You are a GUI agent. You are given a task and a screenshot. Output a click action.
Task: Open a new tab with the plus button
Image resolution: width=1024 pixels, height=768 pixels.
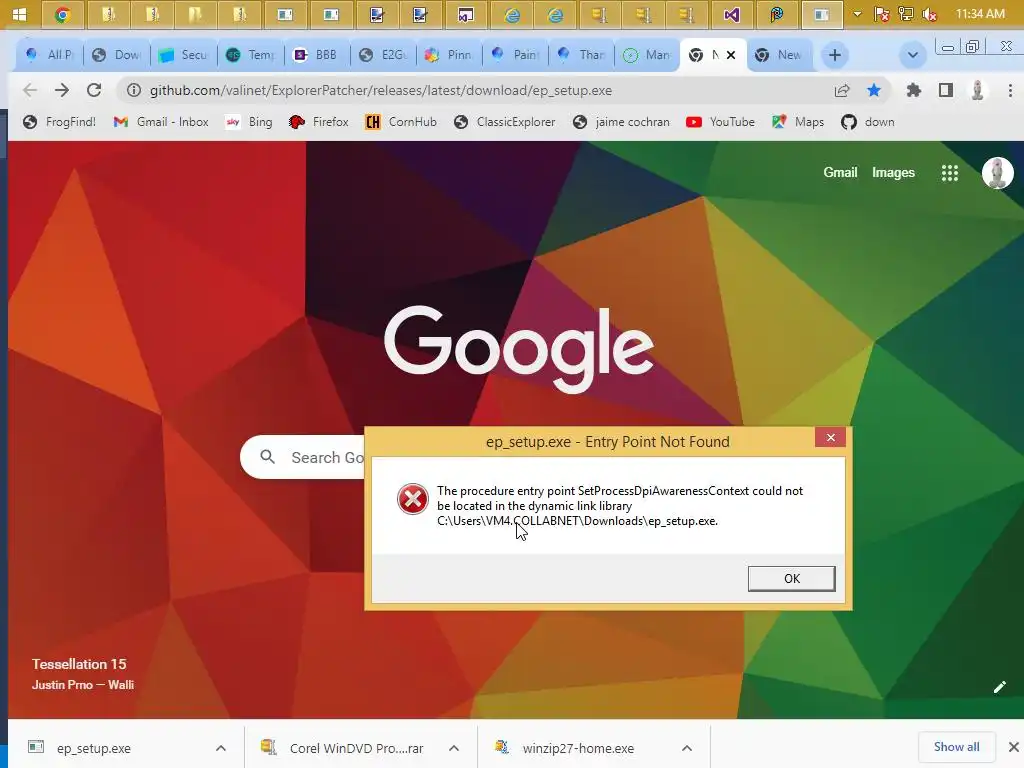[x=835, y=55]
